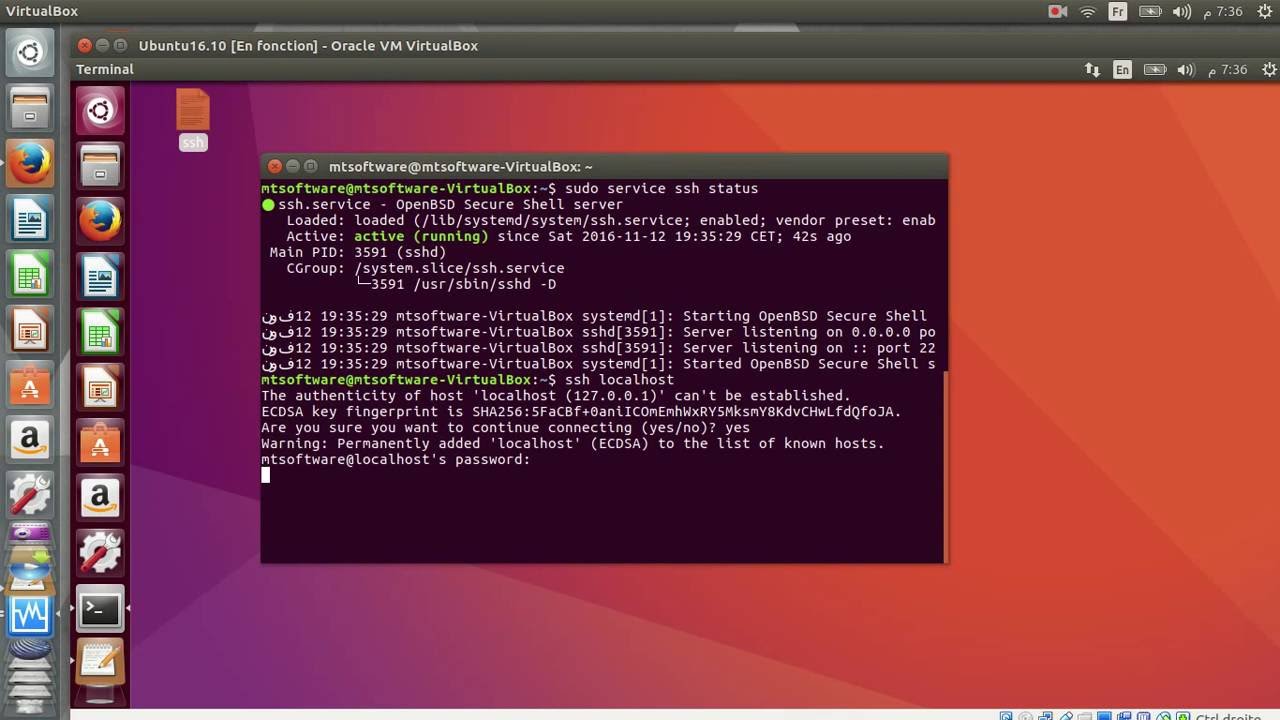
Task: Click the 'active (running)' status text
Action: [421, 237]
